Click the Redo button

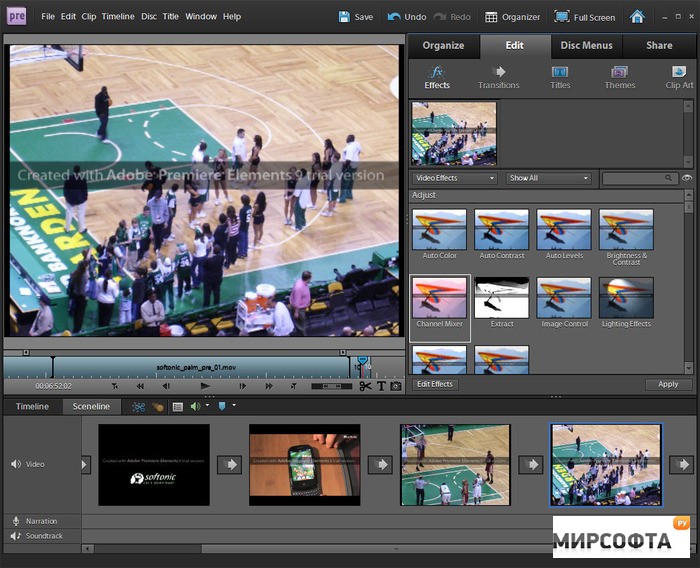click(x=452, y=17)
